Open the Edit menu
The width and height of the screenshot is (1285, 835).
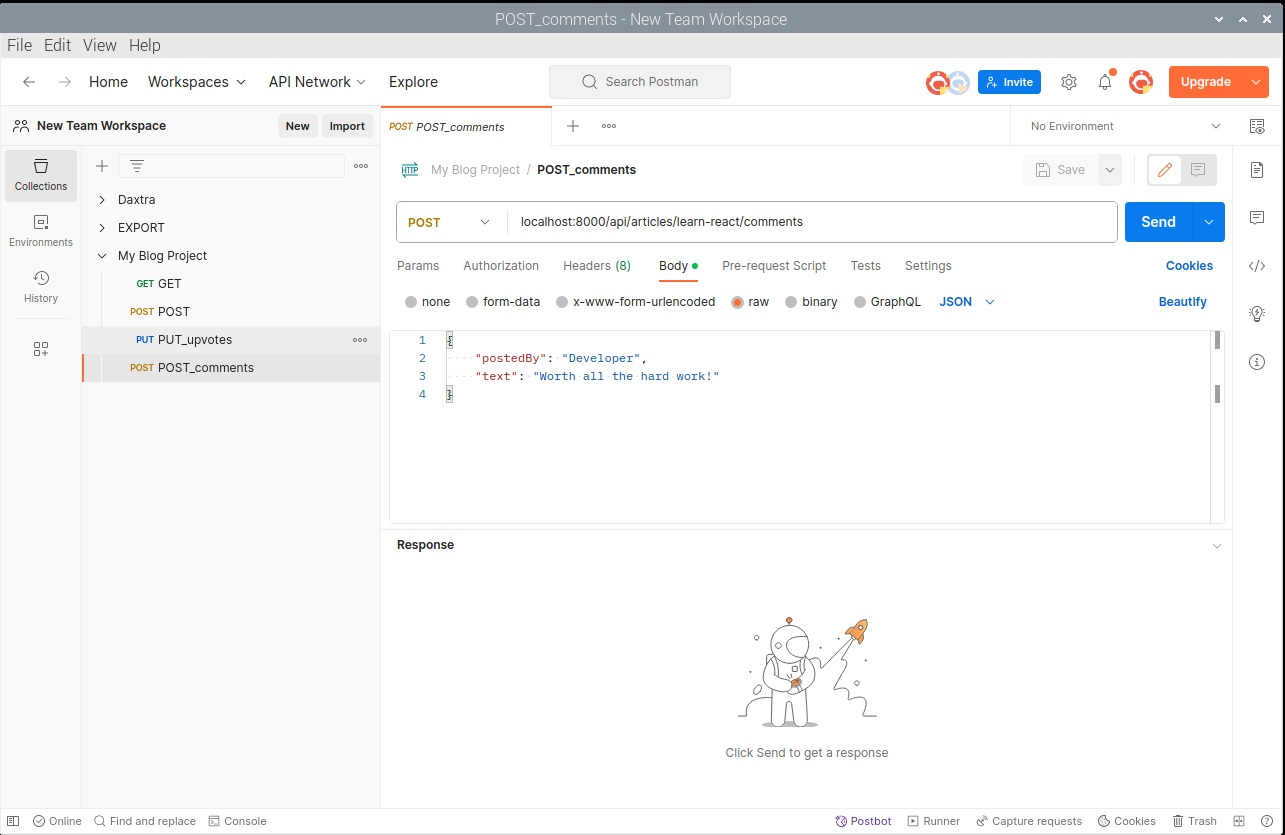coord(57,45)
